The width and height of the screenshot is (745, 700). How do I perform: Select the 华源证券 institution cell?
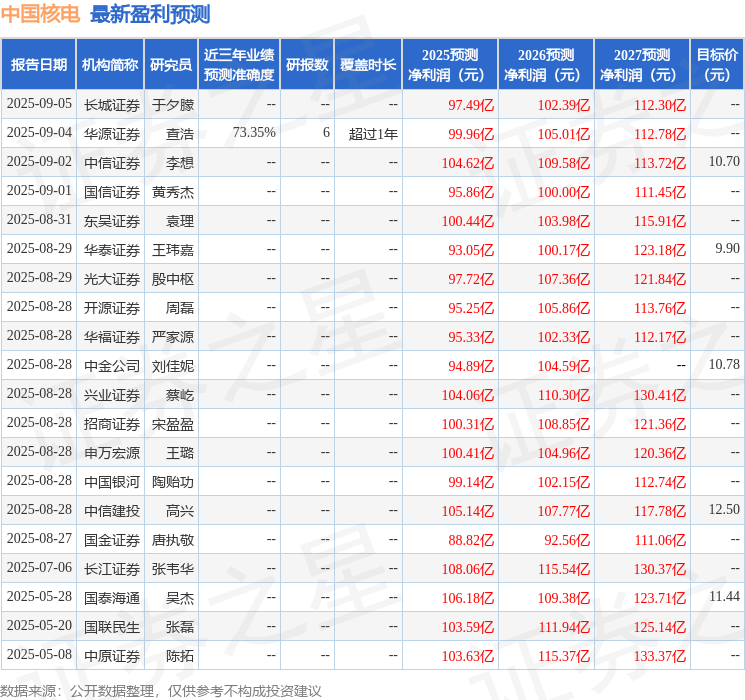point(112,134)
